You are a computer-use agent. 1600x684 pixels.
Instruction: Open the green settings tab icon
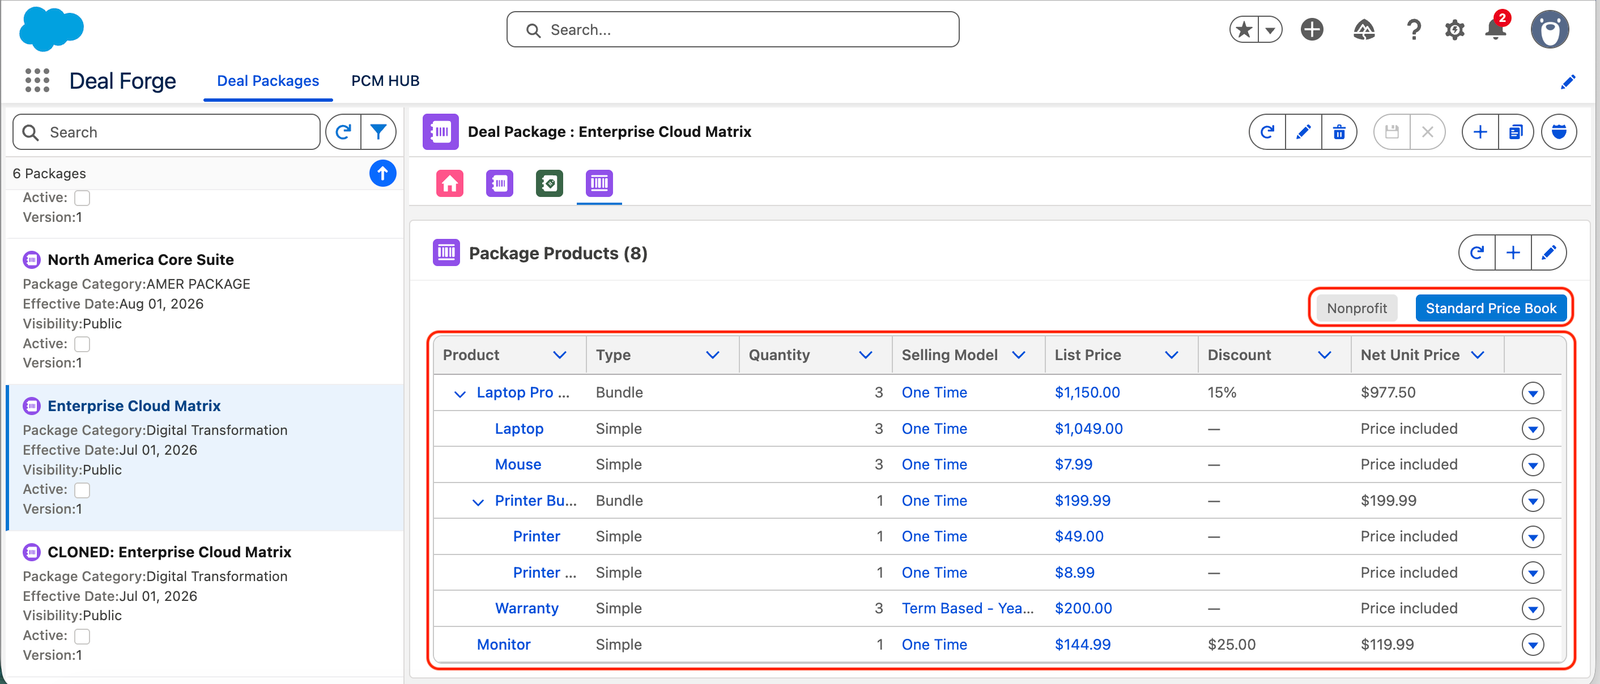click(x=550, y=183)
